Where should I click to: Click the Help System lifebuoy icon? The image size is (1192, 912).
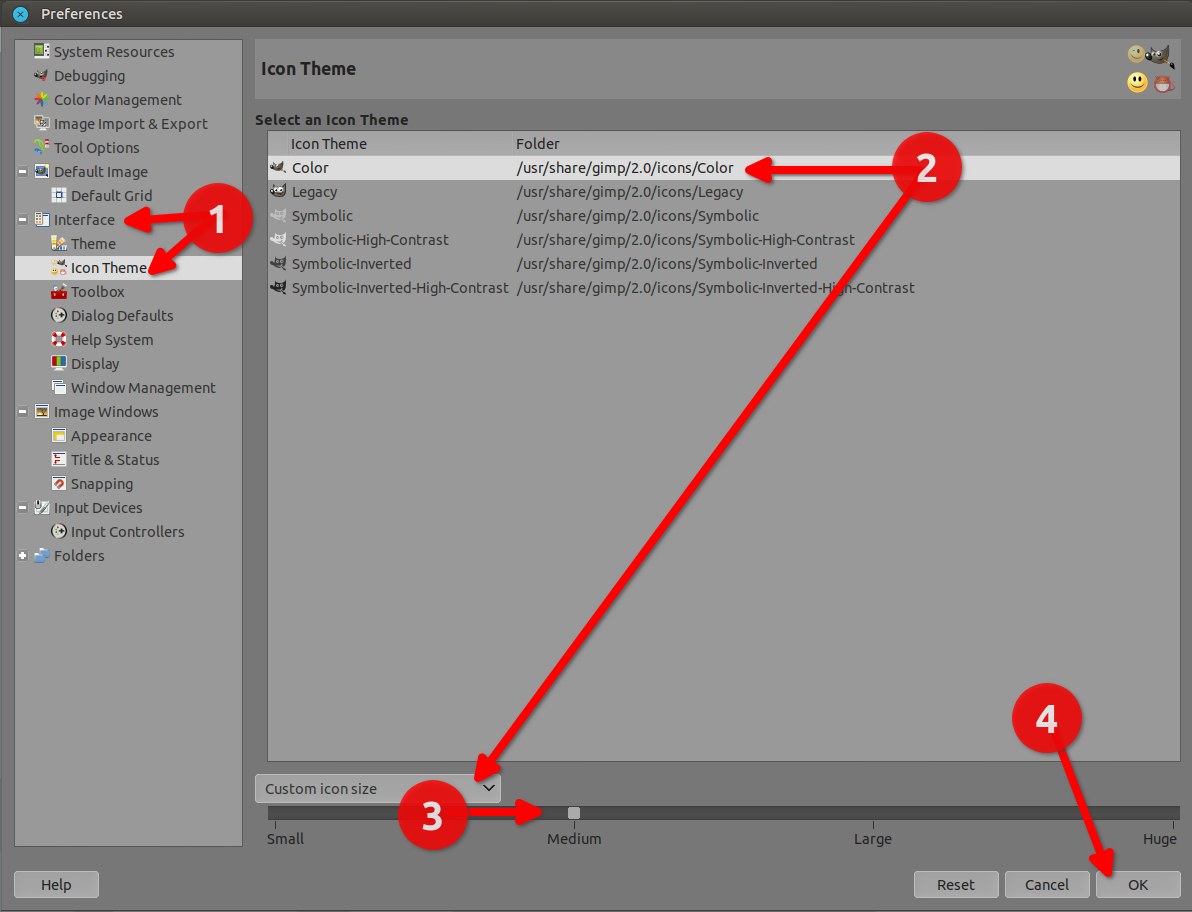pyautogui.click(x=59, y=339)
